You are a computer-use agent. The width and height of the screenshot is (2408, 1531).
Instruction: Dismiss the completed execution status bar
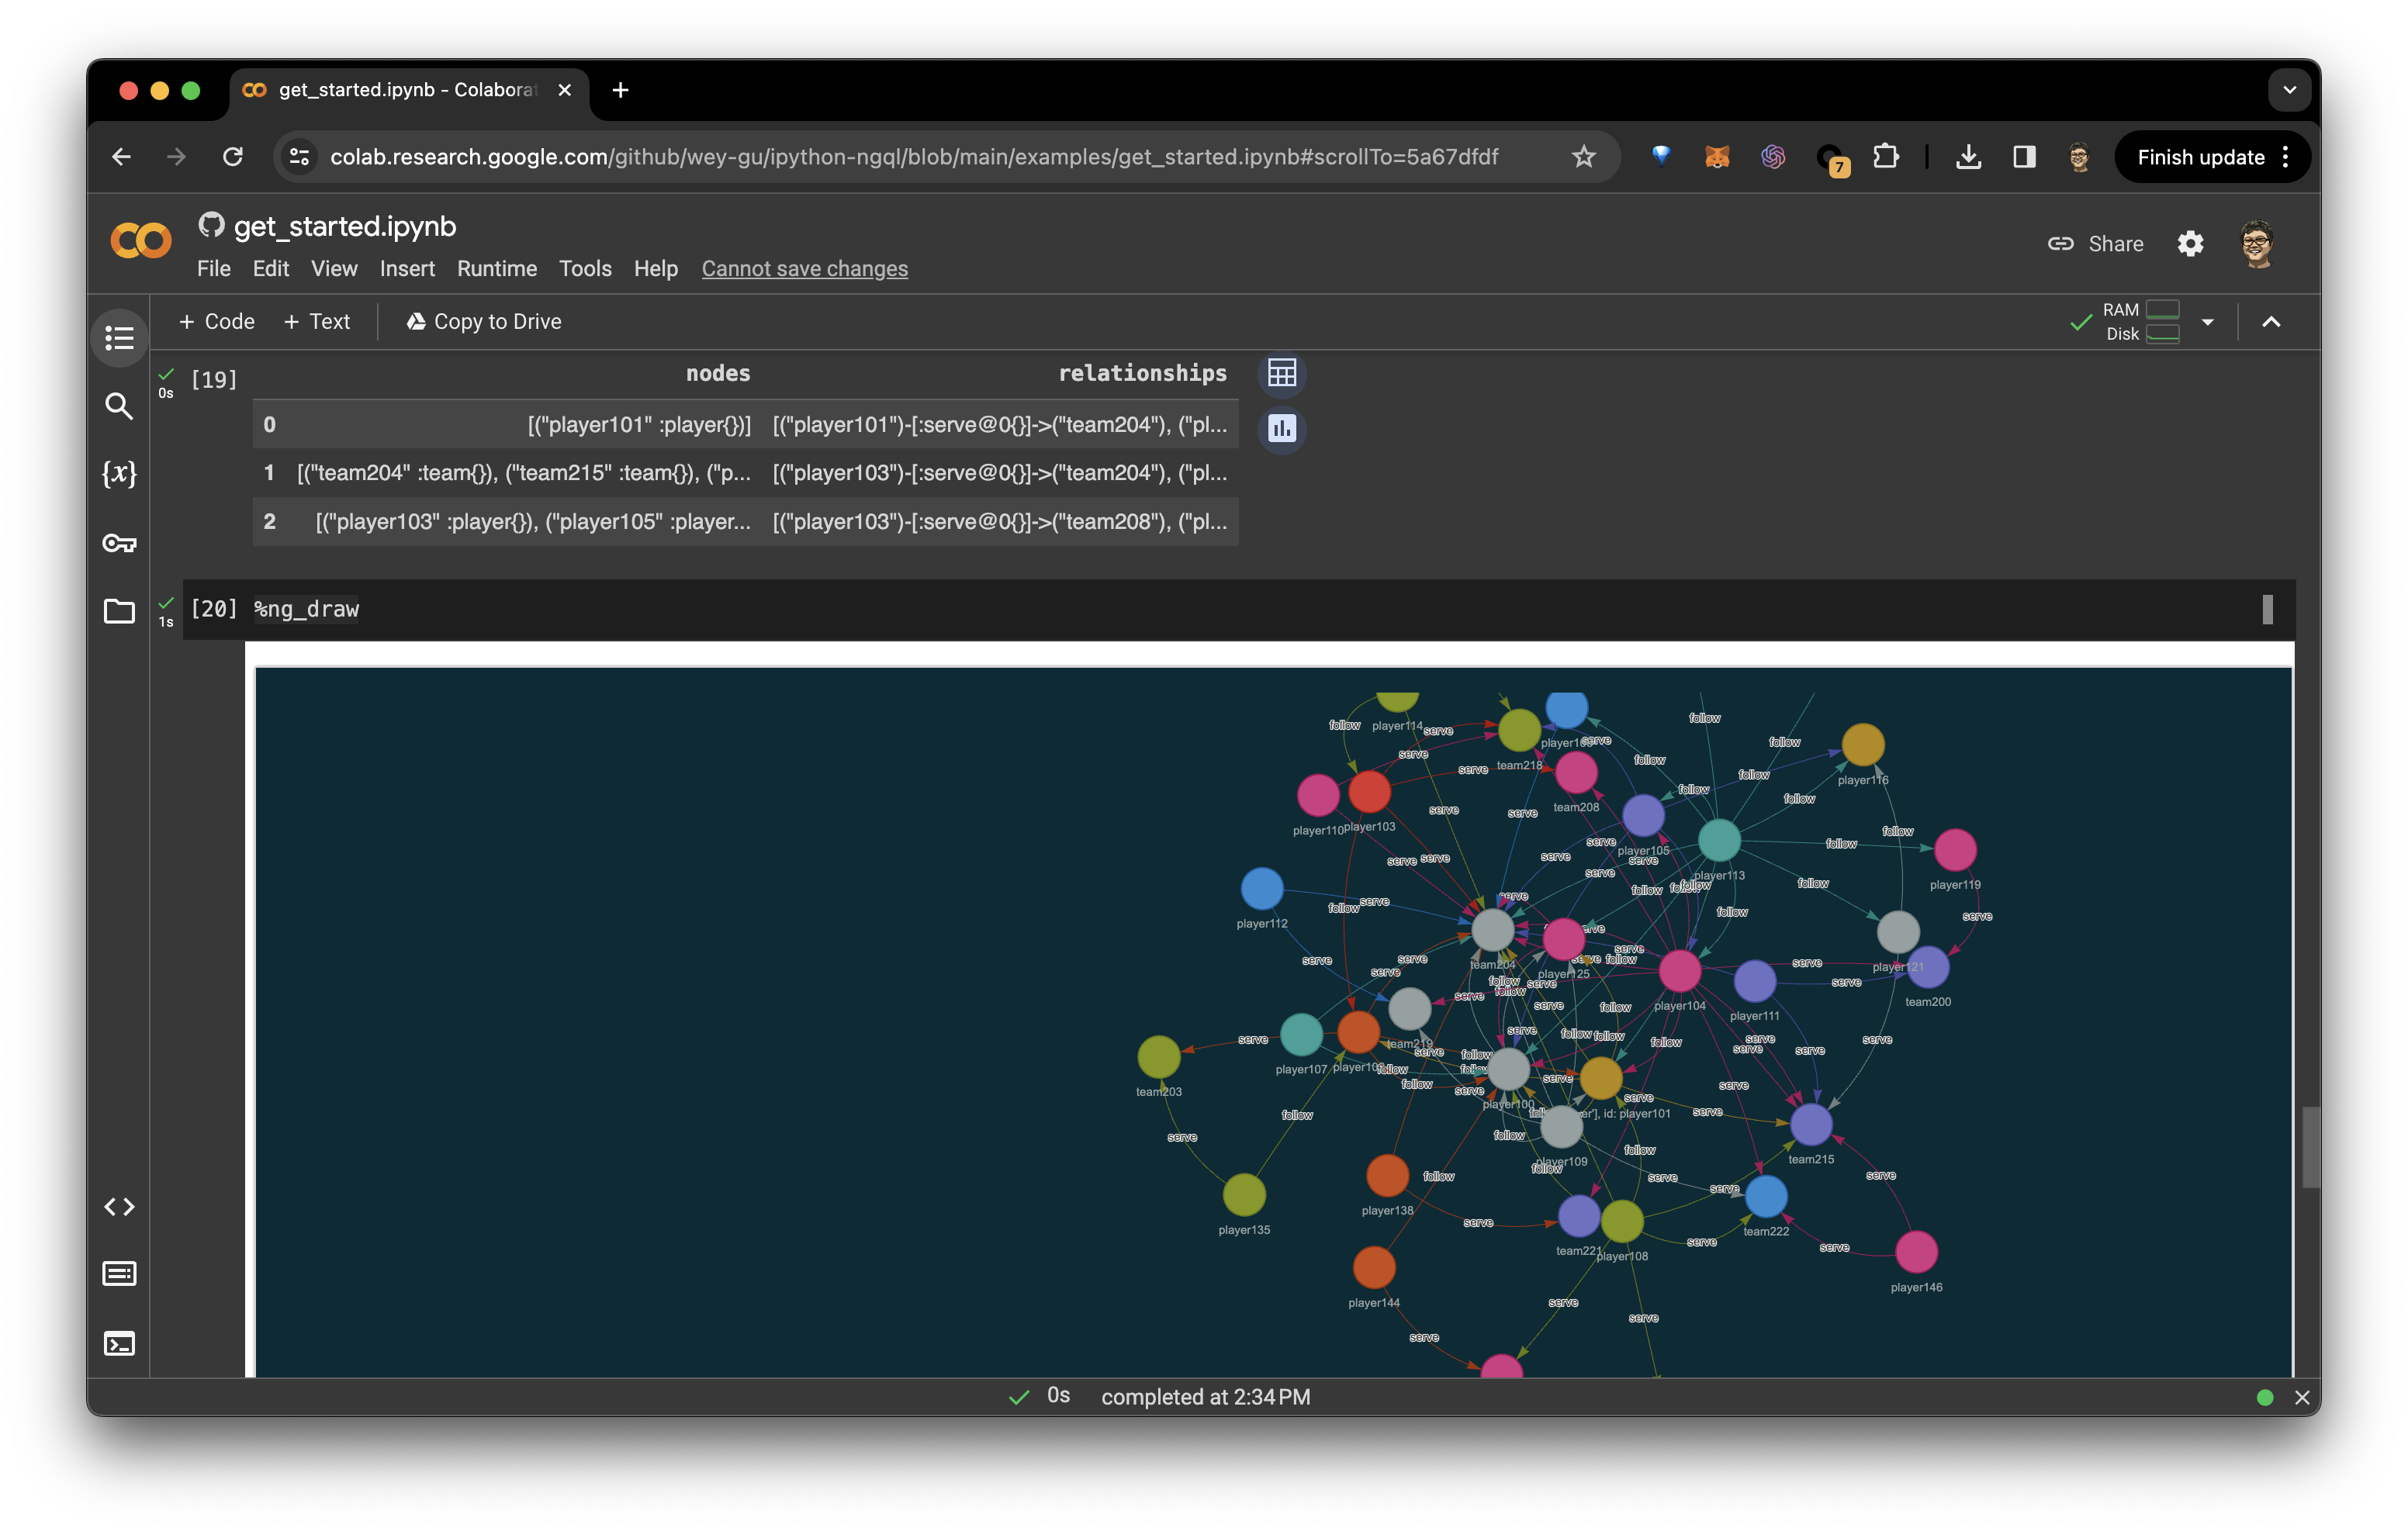2302,1397
